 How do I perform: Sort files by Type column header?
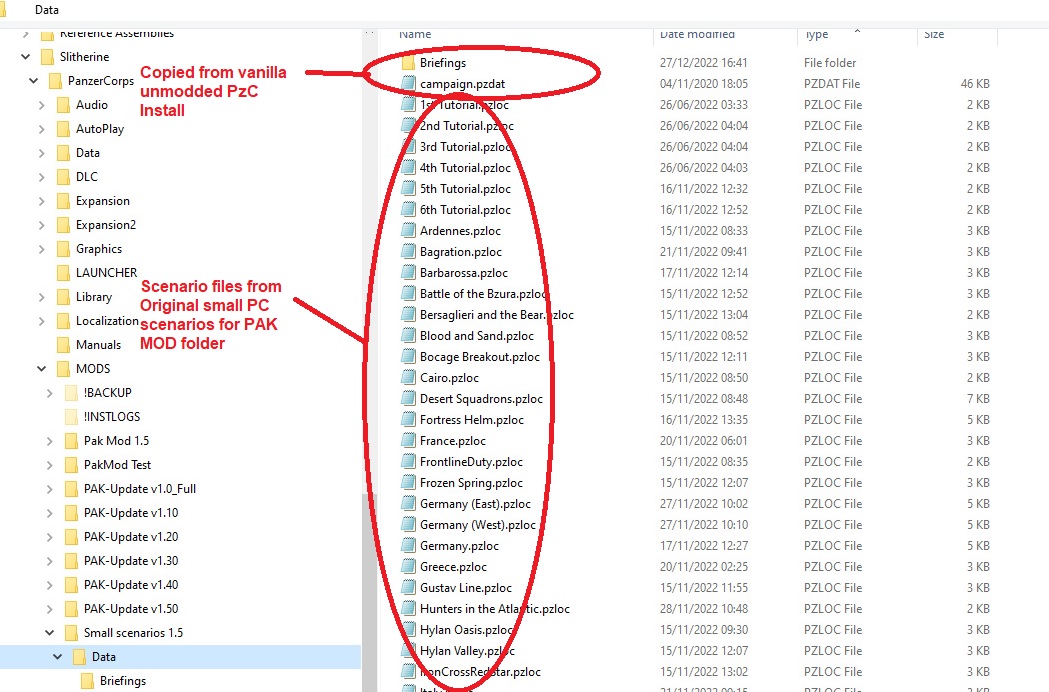click(x=817, y=34)
